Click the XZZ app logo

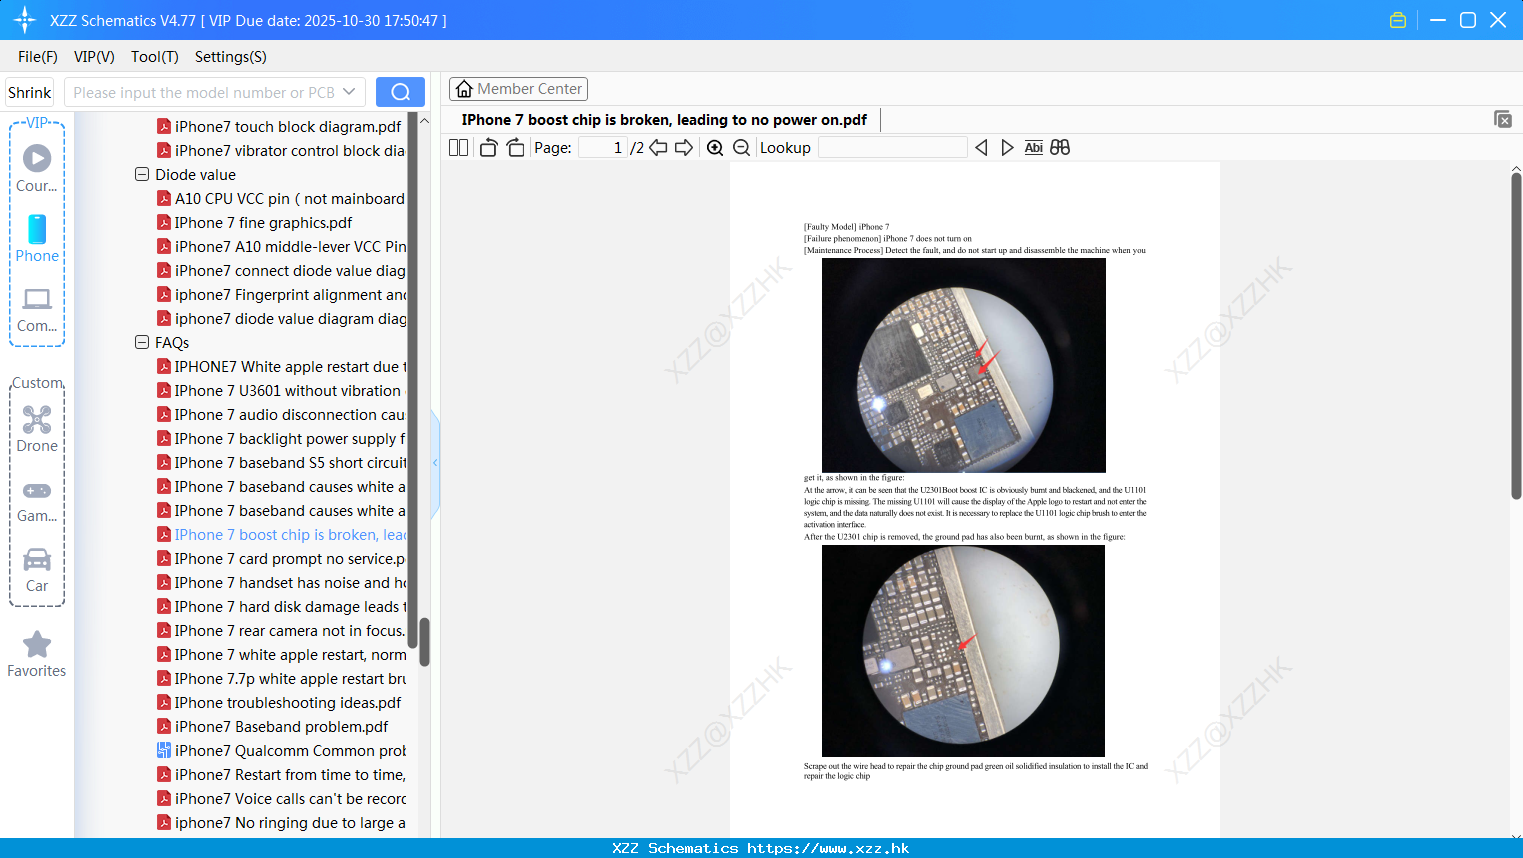coord(25,20)
